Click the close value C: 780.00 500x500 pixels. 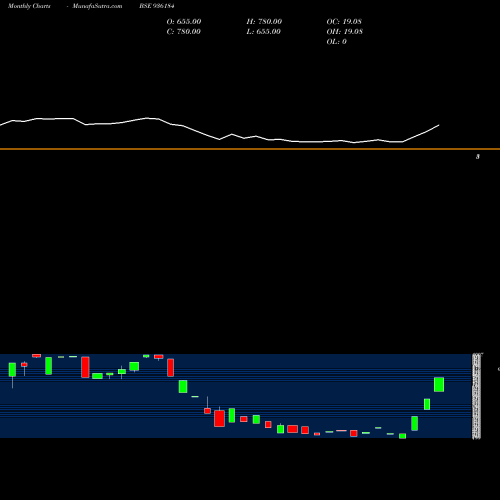click(183, 31)
